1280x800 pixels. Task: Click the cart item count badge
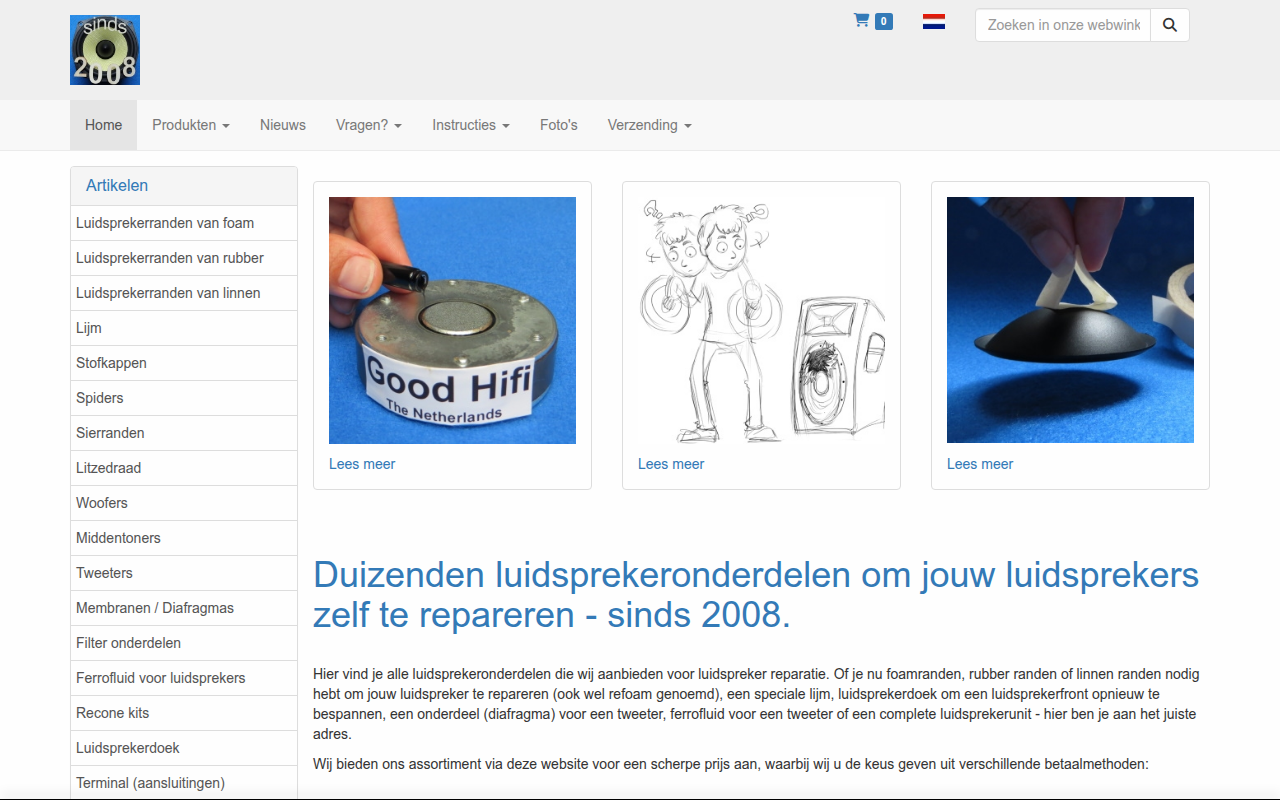click(884, 21)
